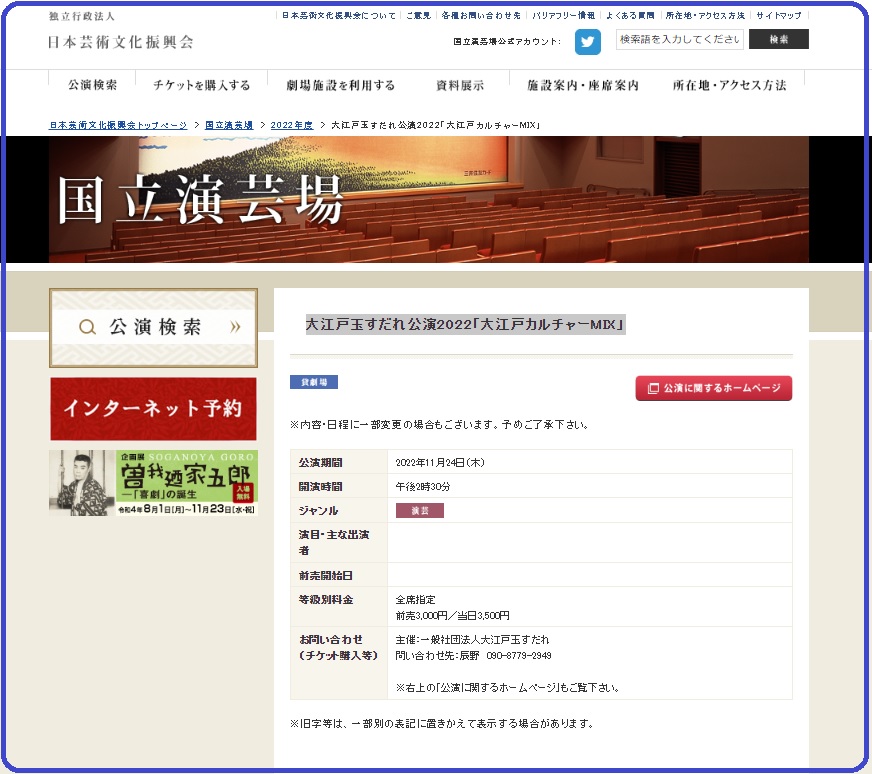Click the ご意見 link in the header
The image size is (872, 774).
coord(418,16)
